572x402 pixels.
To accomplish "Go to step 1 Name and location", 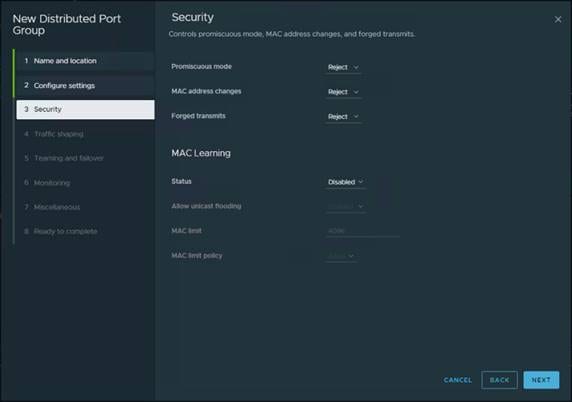I will click(x=85, y=61).
